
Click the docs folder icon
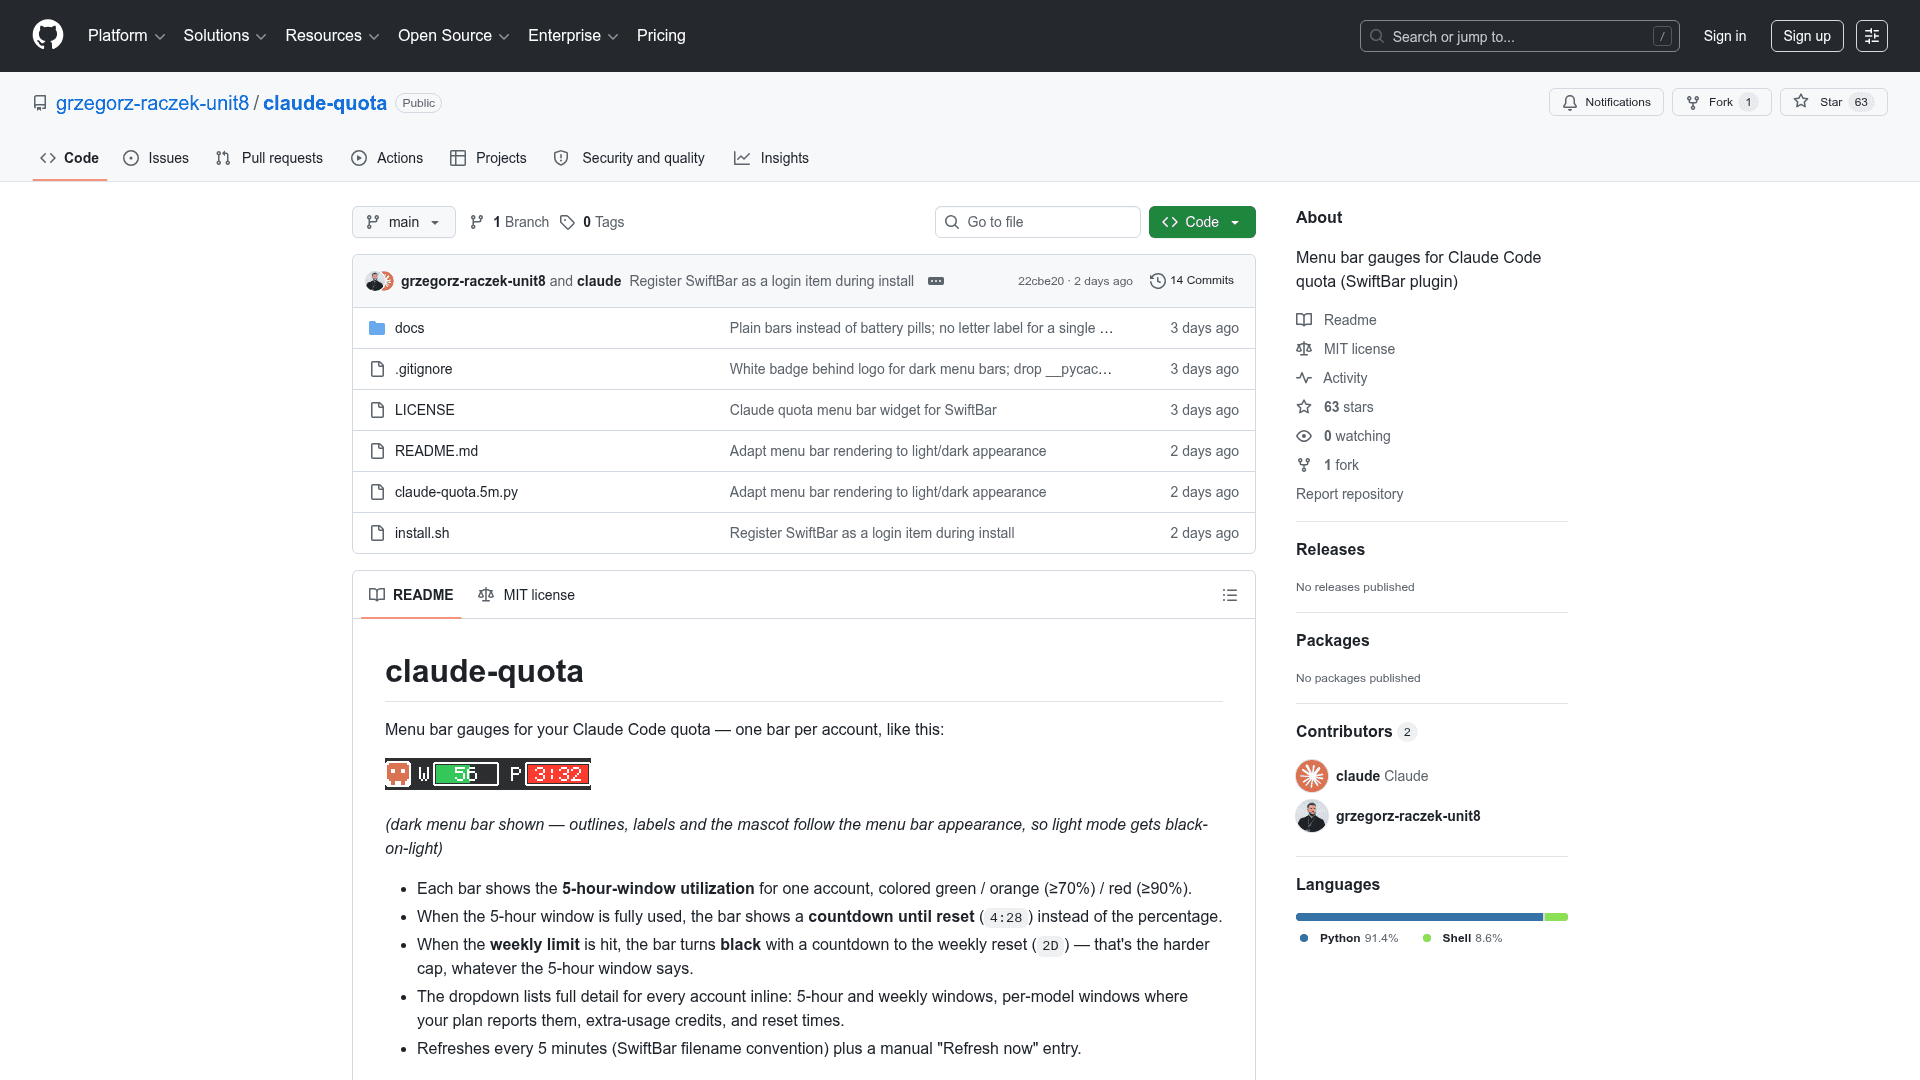point(377,328)
